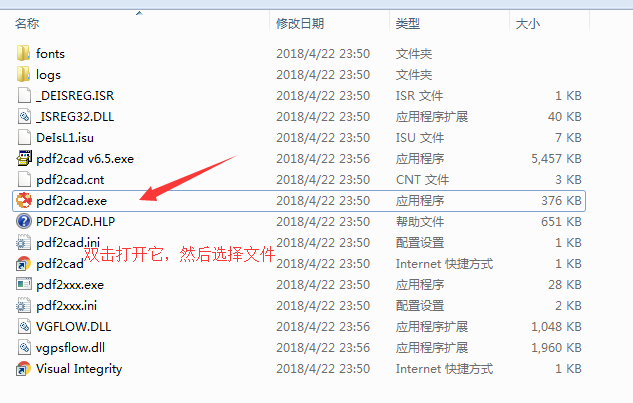Click the CNT 文件 type cell
633x403 pixels.
[x=422, y=180]
